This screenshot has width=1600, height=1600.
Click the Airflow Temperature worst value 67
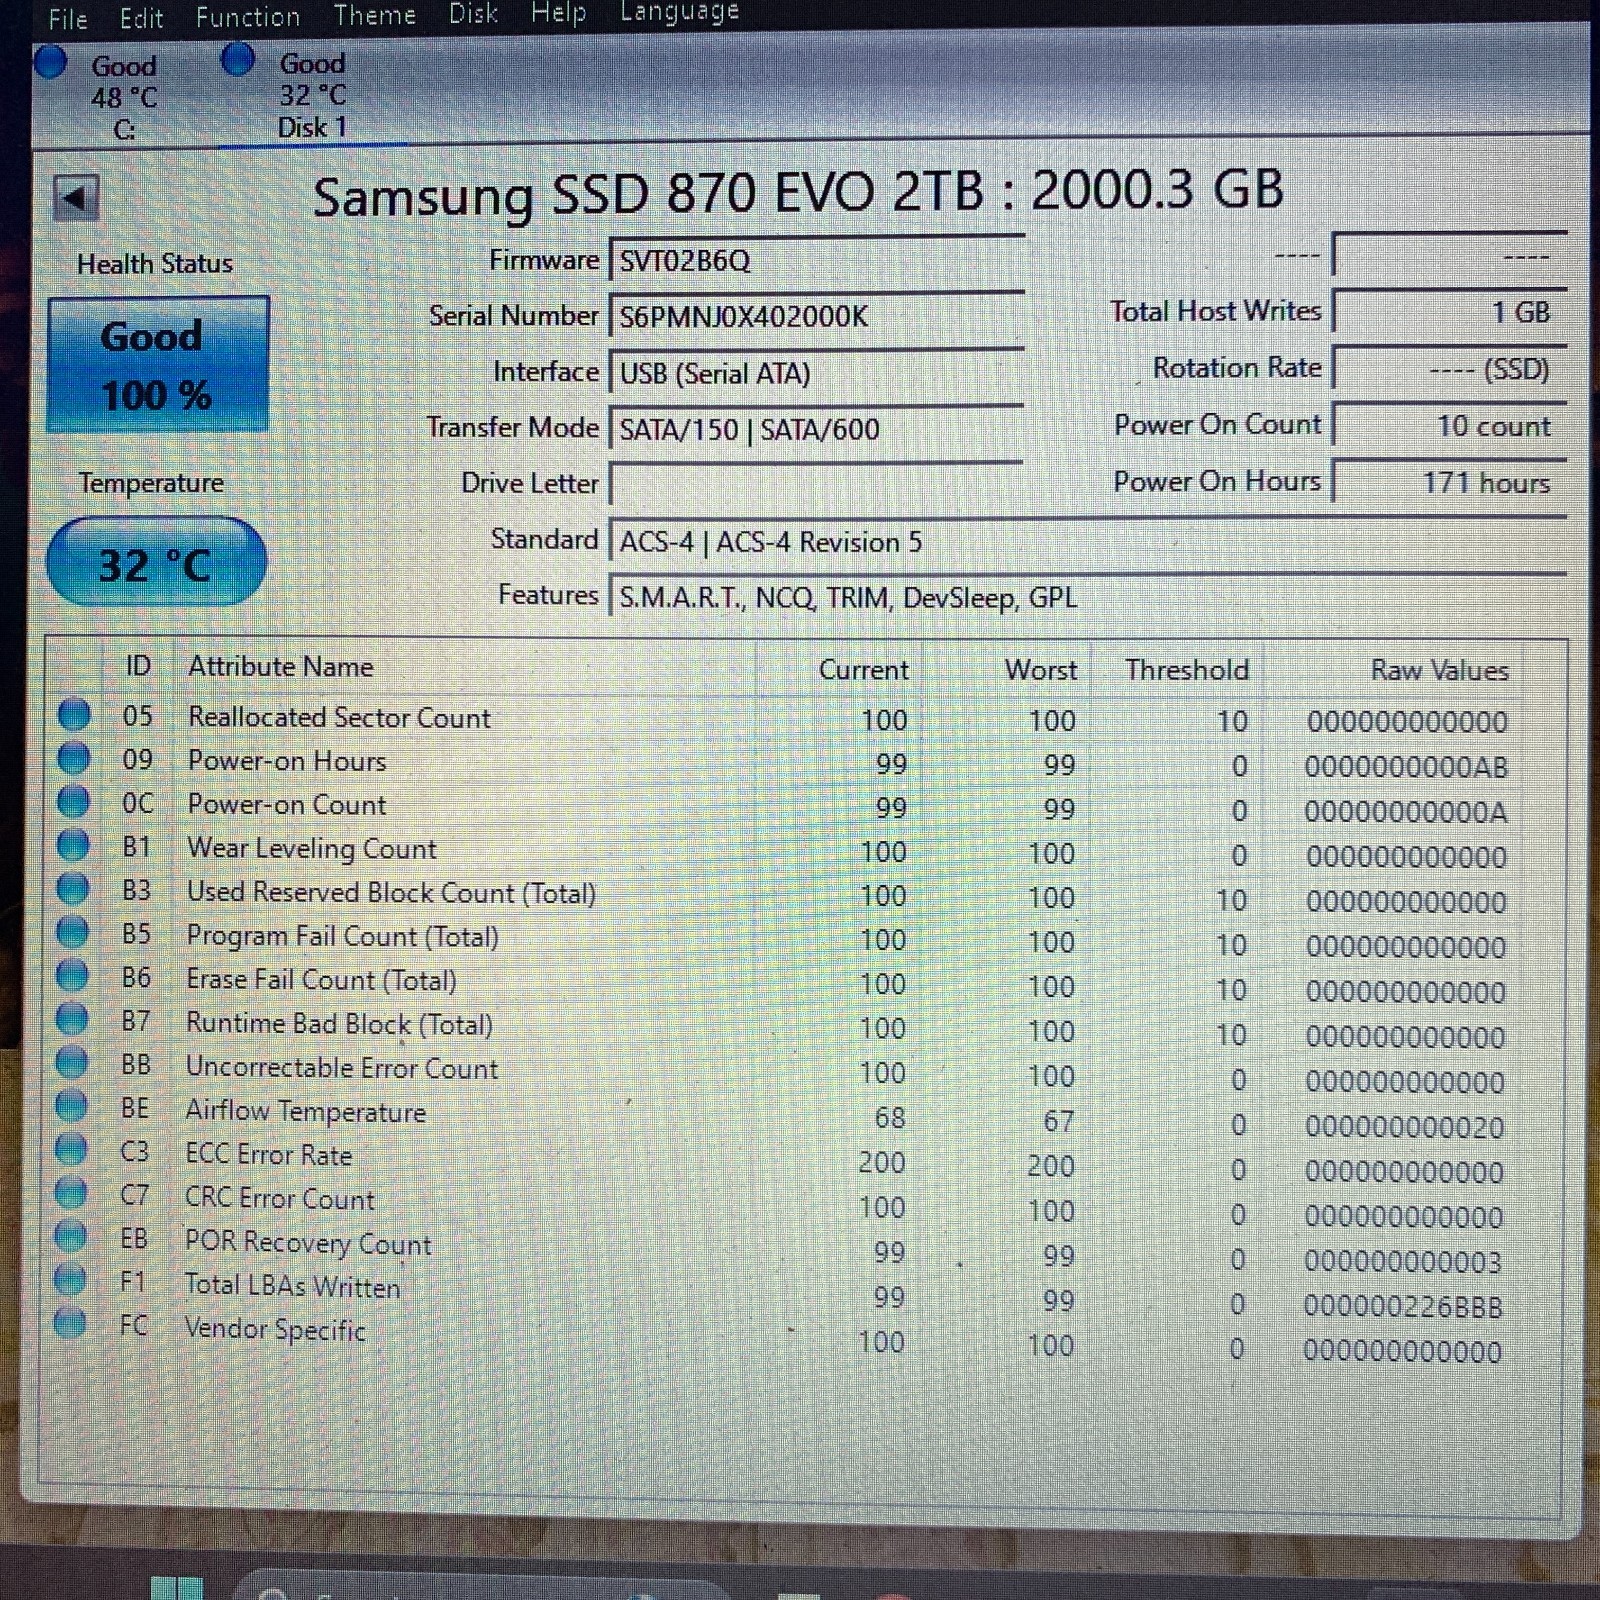(1058, 1121)
